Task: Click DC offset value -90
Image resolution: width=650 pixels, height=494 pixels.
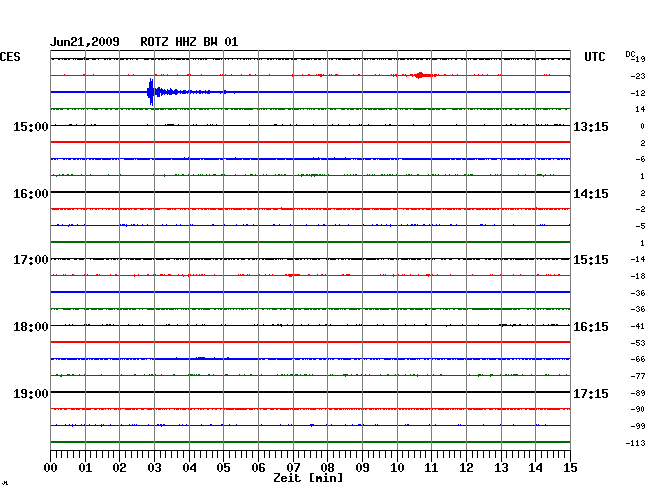Action: pos(638,409)
